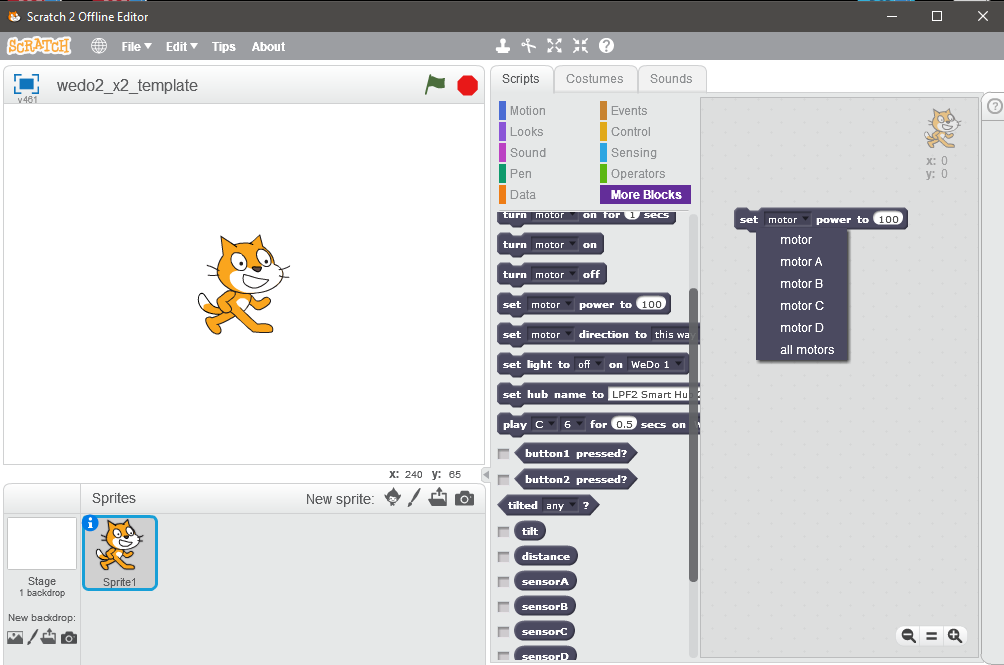This screenshot has width=1004, height=665.
Task: Enable the tilt reporter checkbox
Action: [504, 531]
